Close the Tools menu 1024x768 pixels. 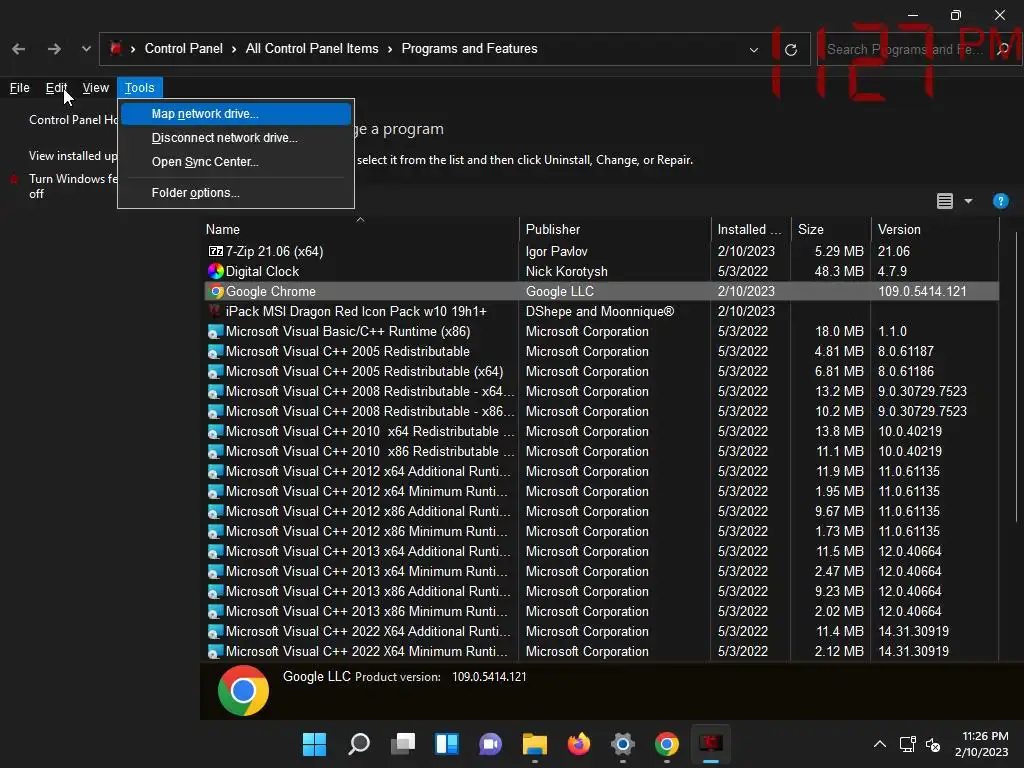140,88
